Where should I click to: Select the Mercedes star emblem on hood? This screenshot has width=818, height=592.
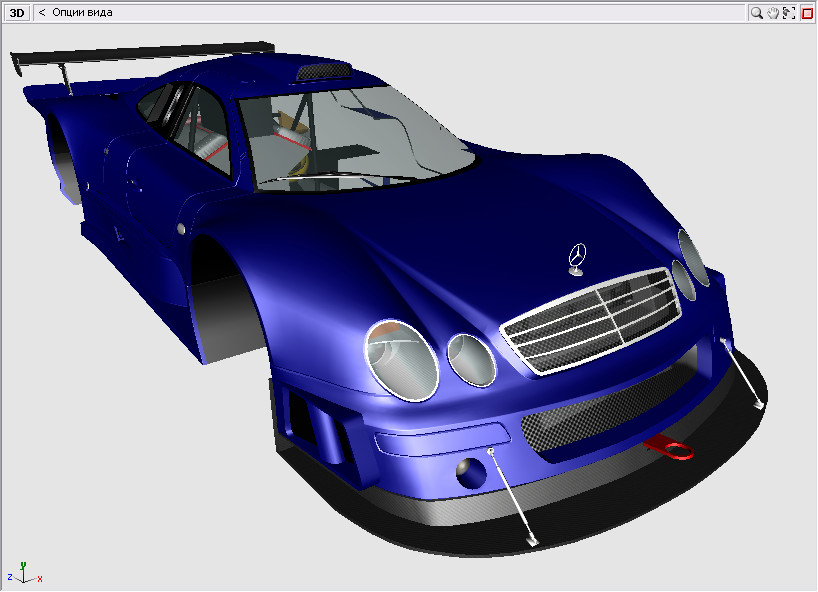pyautogui.click(x=576, y=256)
